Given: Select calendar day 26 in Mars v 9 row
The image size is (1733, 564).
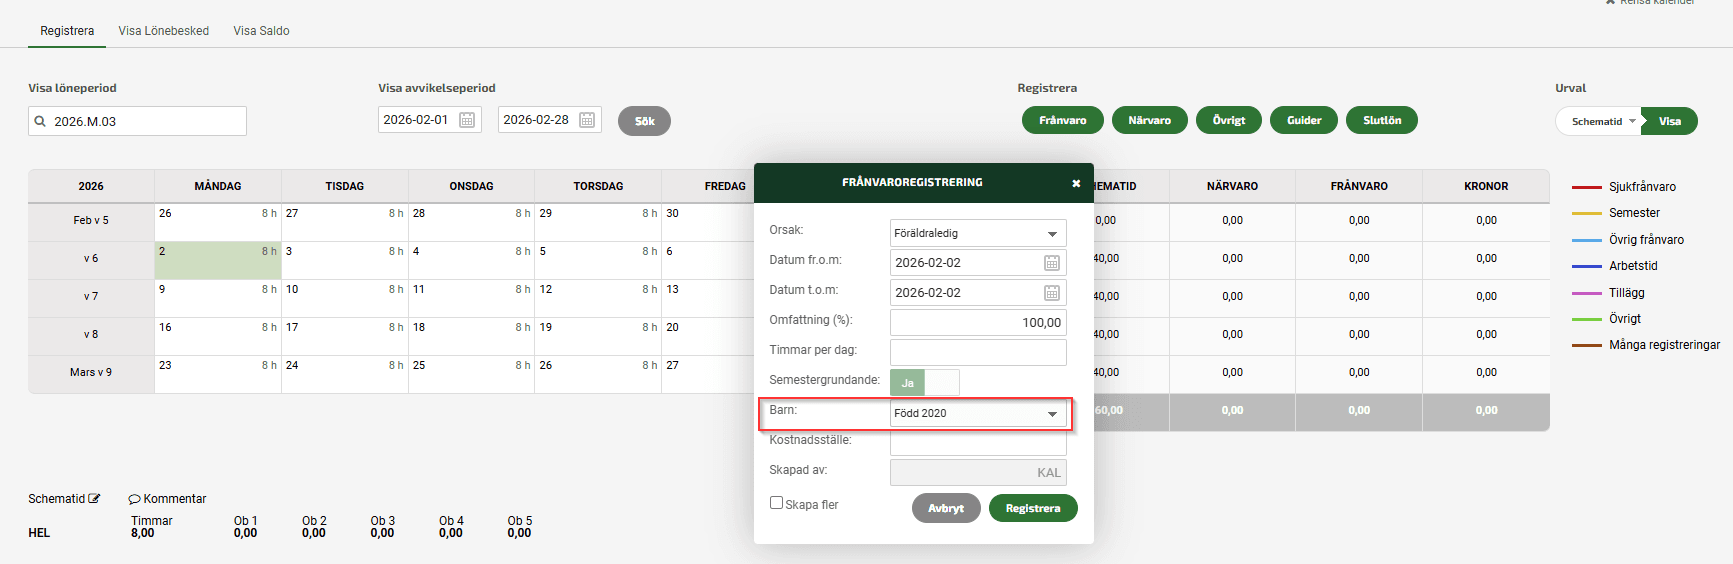Looking at the screenshot, I should pyautogui.click(x=598, y=374).
